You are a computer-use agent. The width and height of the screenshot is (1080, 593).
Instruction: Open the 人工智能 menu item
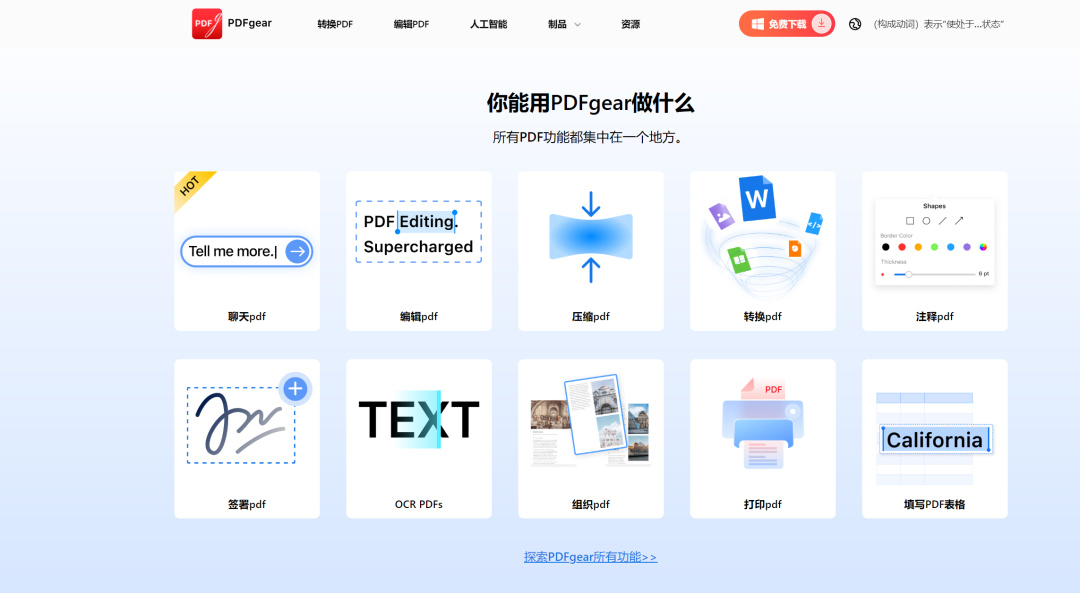click(x=488, y=24)
